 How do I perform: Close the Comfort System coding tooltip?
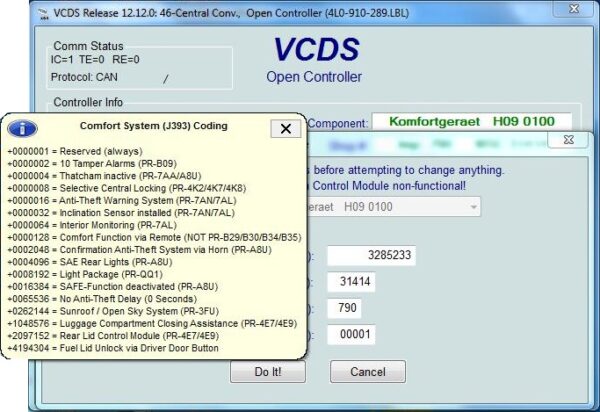[x=285, y=129]
